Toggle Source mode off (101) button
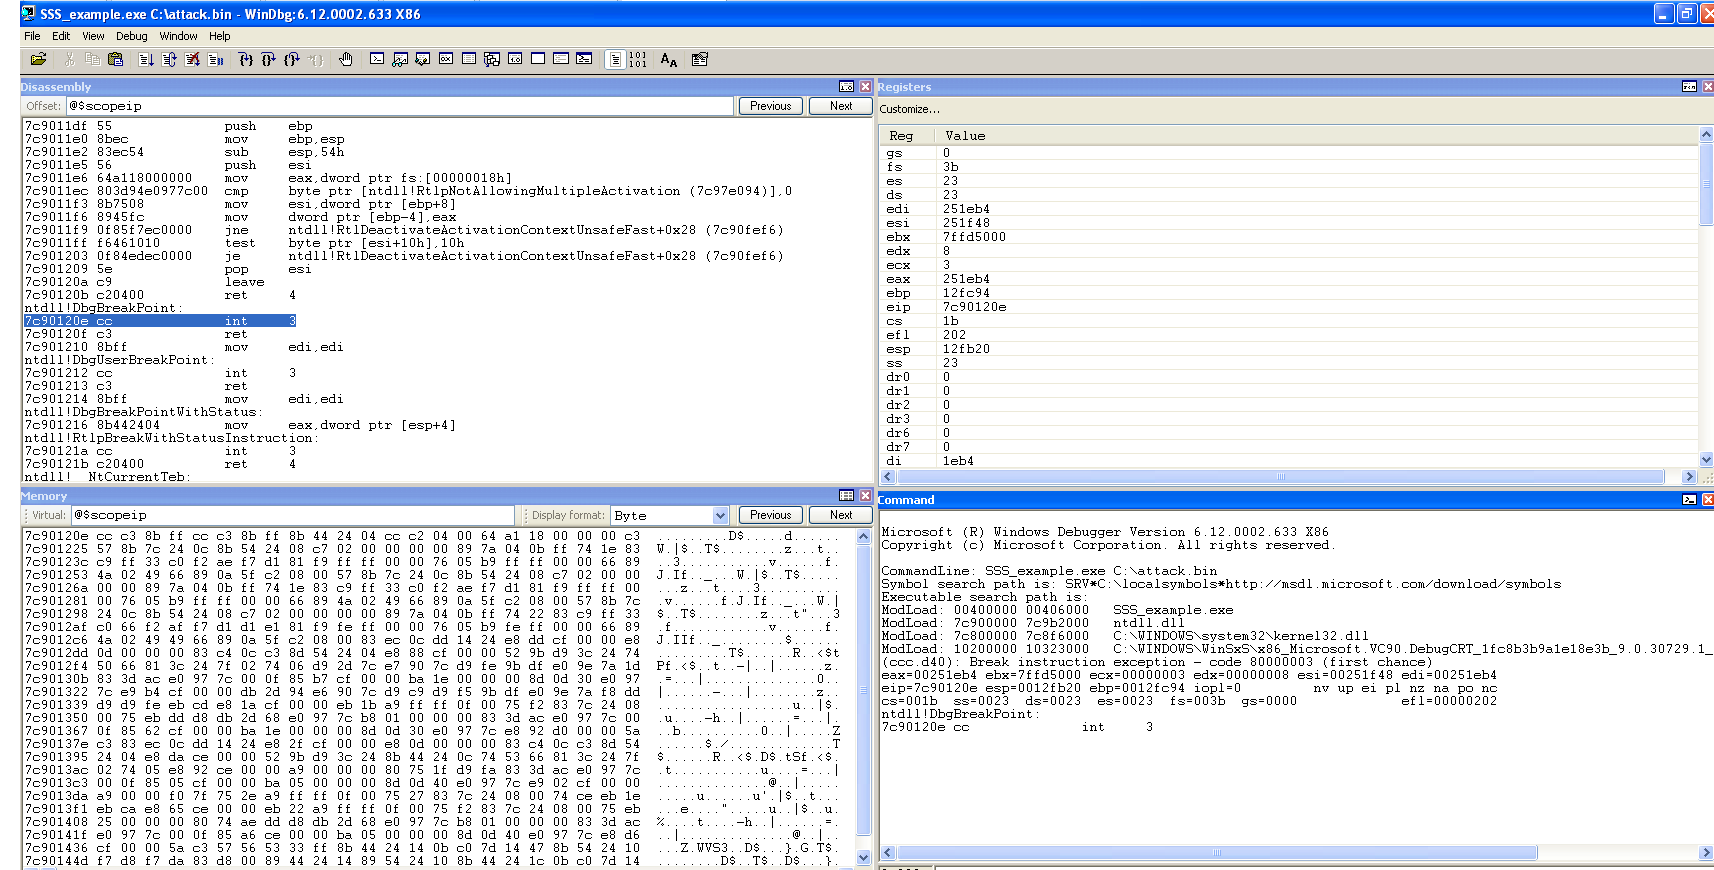Viewport: 1714px width, 870px height. pyautogui.click(x=638, y=60)
